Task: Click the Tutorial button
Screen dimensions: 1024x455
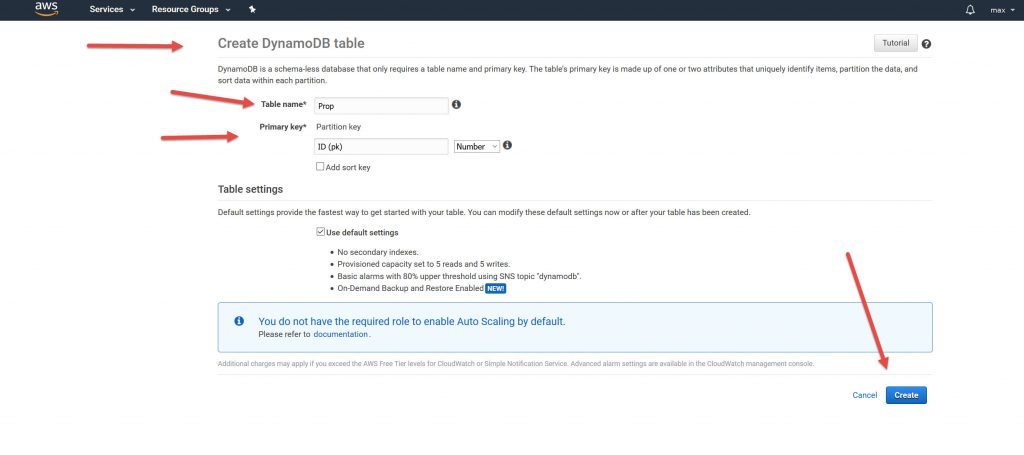Action: pos(895,43)
